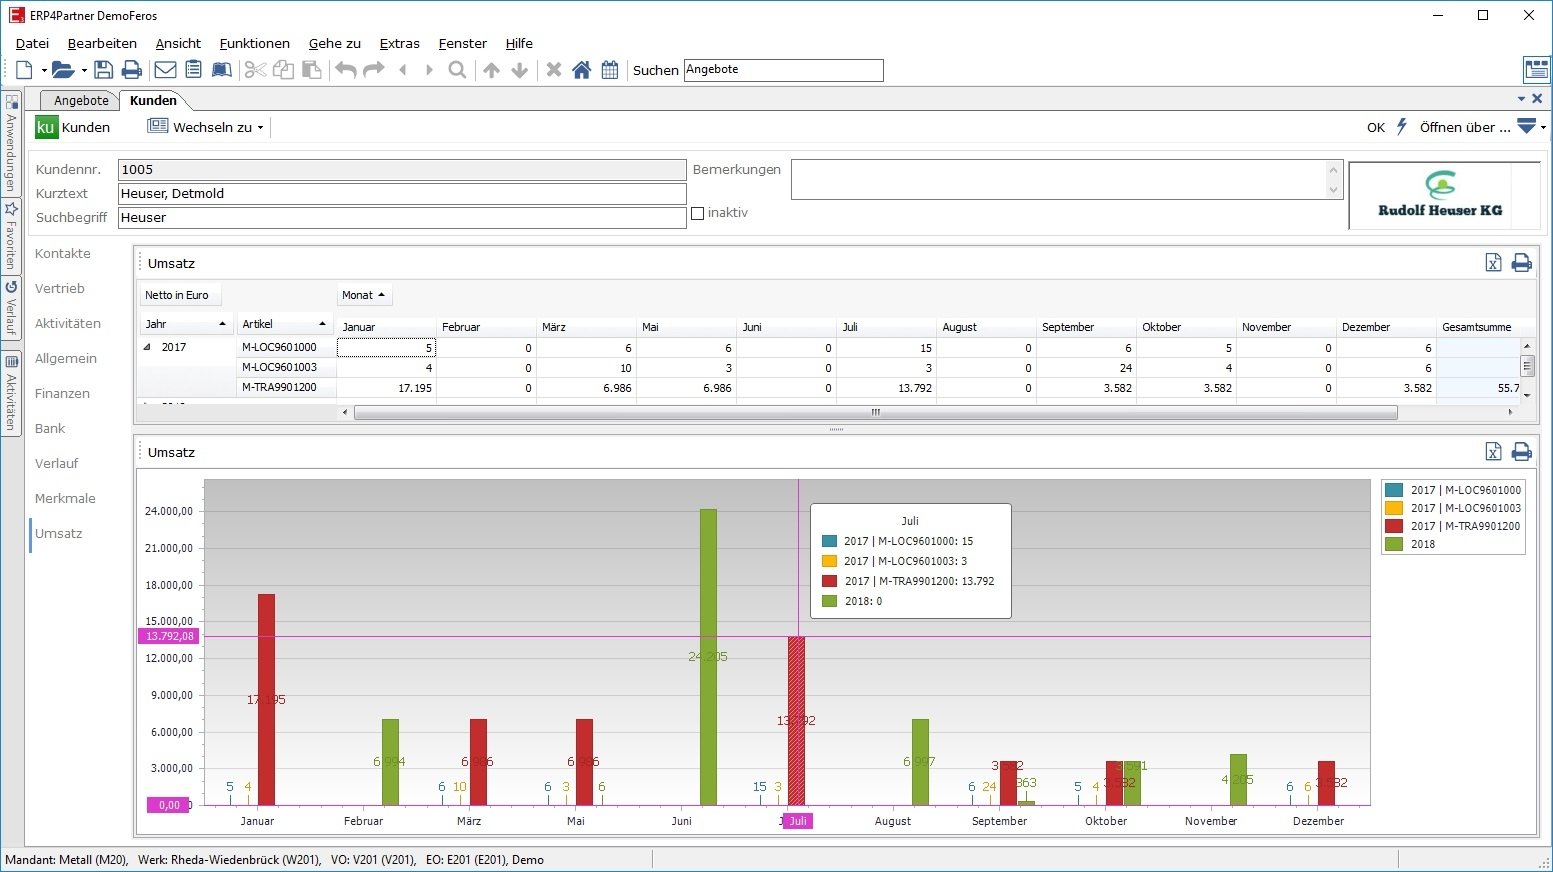The image size is (1553, 872).
Task: Save using the floppy disk icon
Action: tap(103, 70)
